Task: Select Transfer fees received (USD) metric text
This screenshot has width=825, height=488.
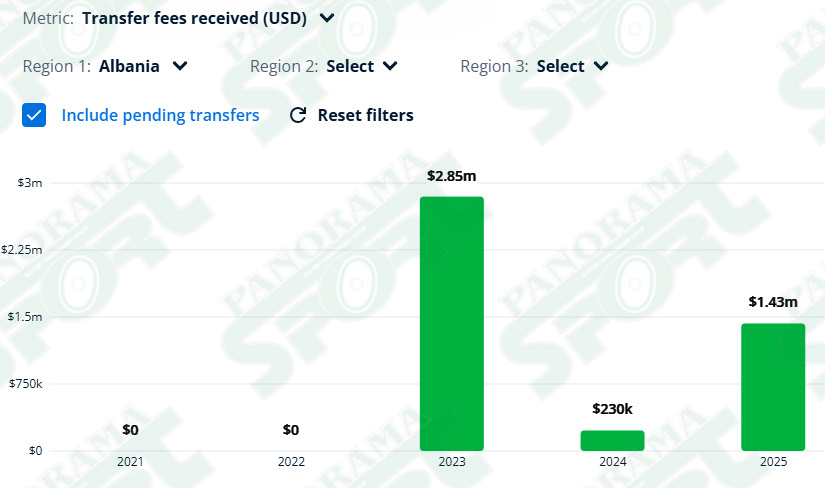Action: 194,18
